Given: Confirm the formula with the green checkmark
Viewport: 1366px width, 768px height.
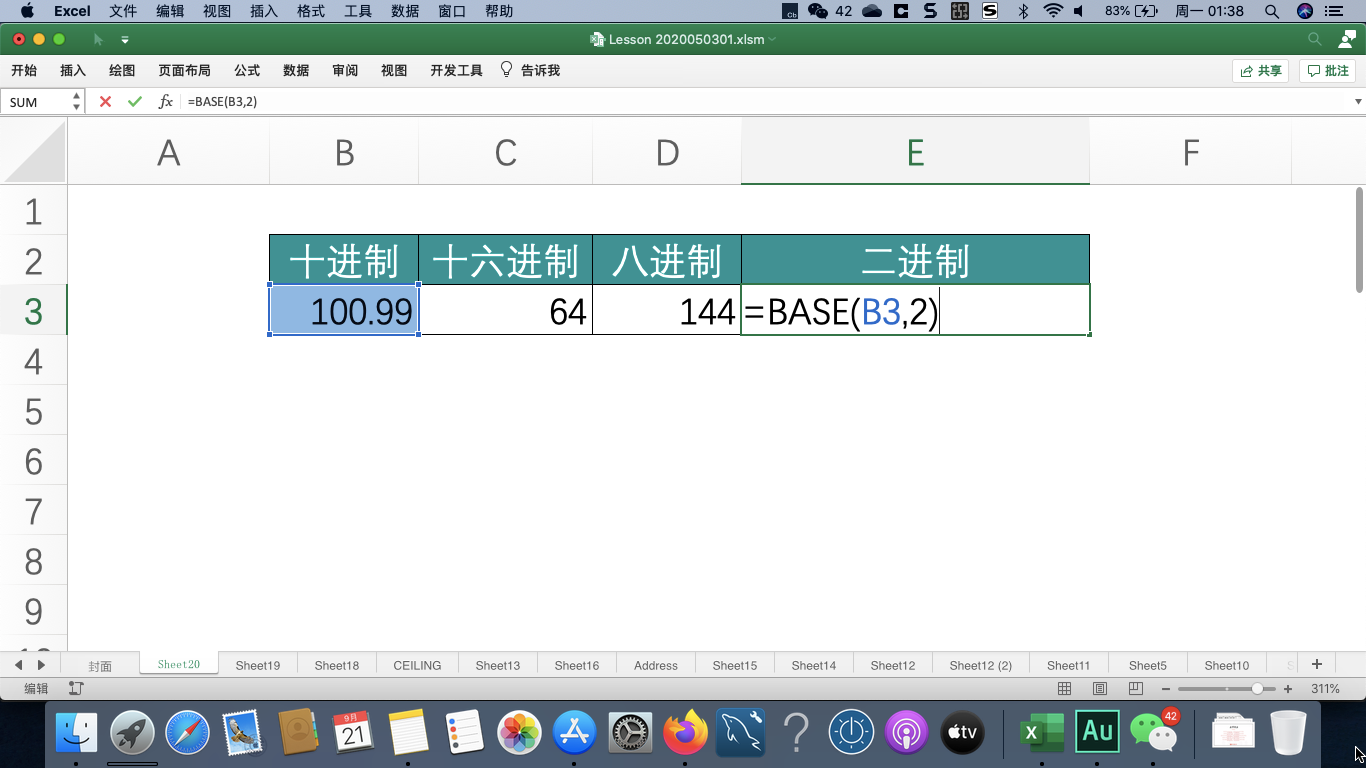Looking at the screenshot, I should pos(135,102).
